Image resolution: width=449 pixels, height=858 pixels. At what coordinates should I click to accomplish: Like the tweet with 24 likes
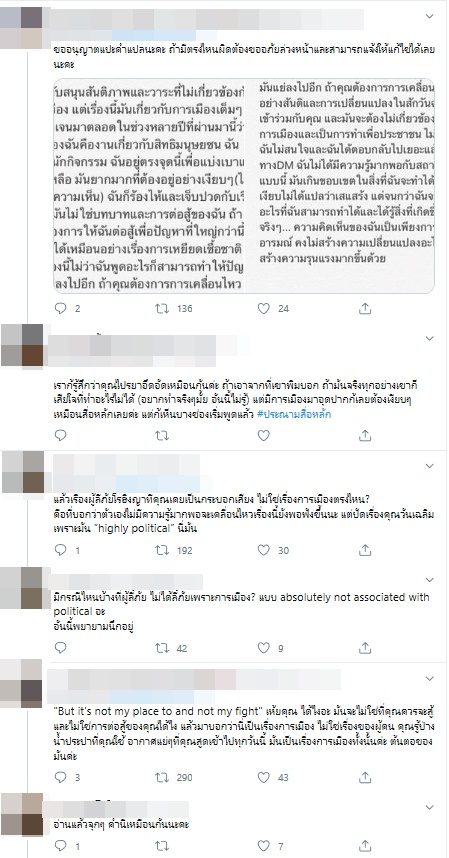[264, 309]
